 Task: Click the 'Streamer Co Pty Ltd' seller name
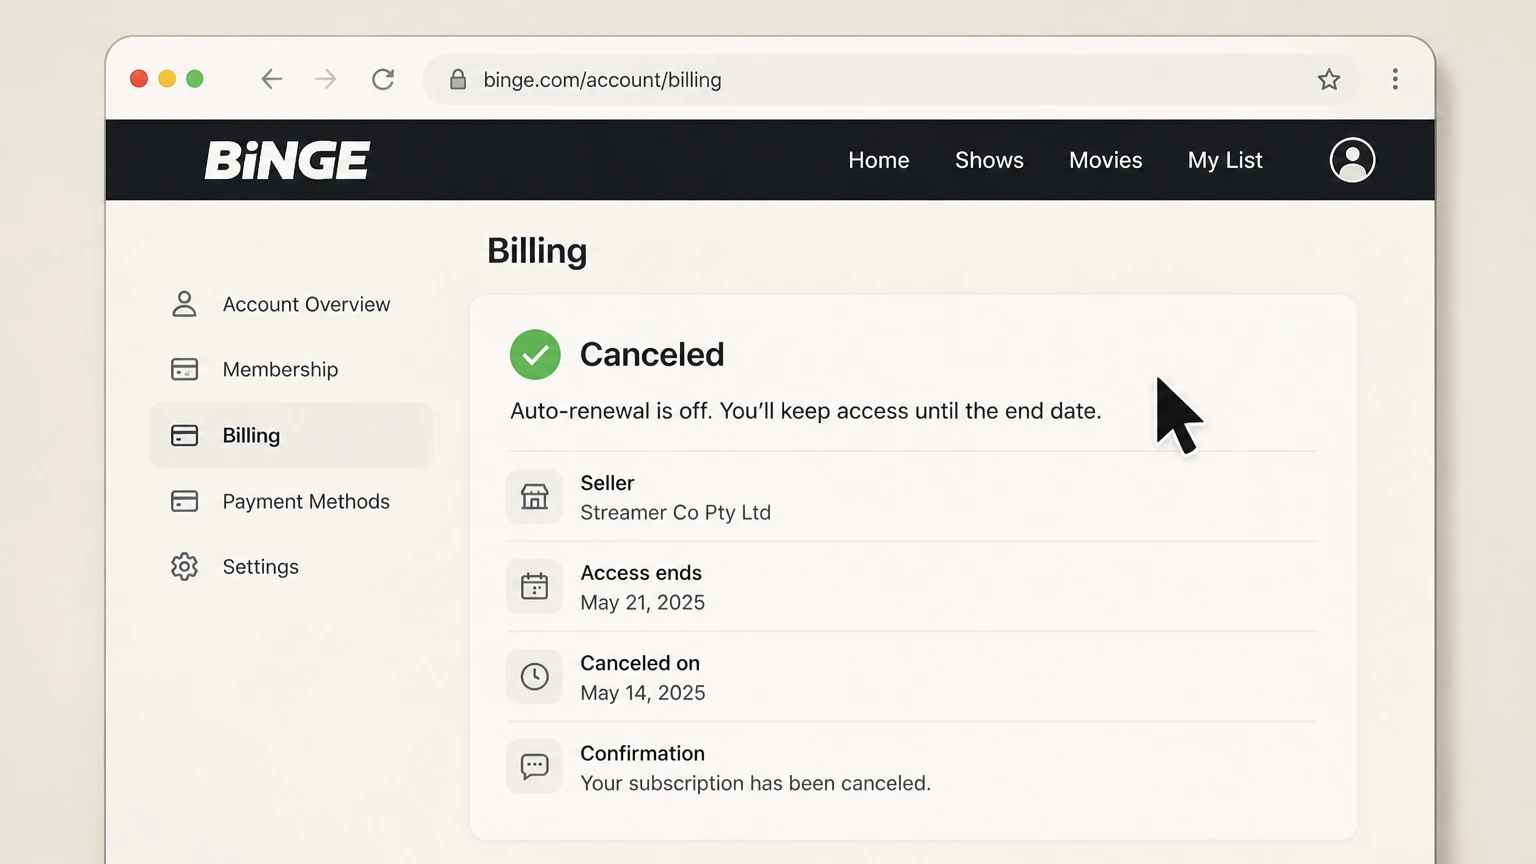click(x=675, y=513)
